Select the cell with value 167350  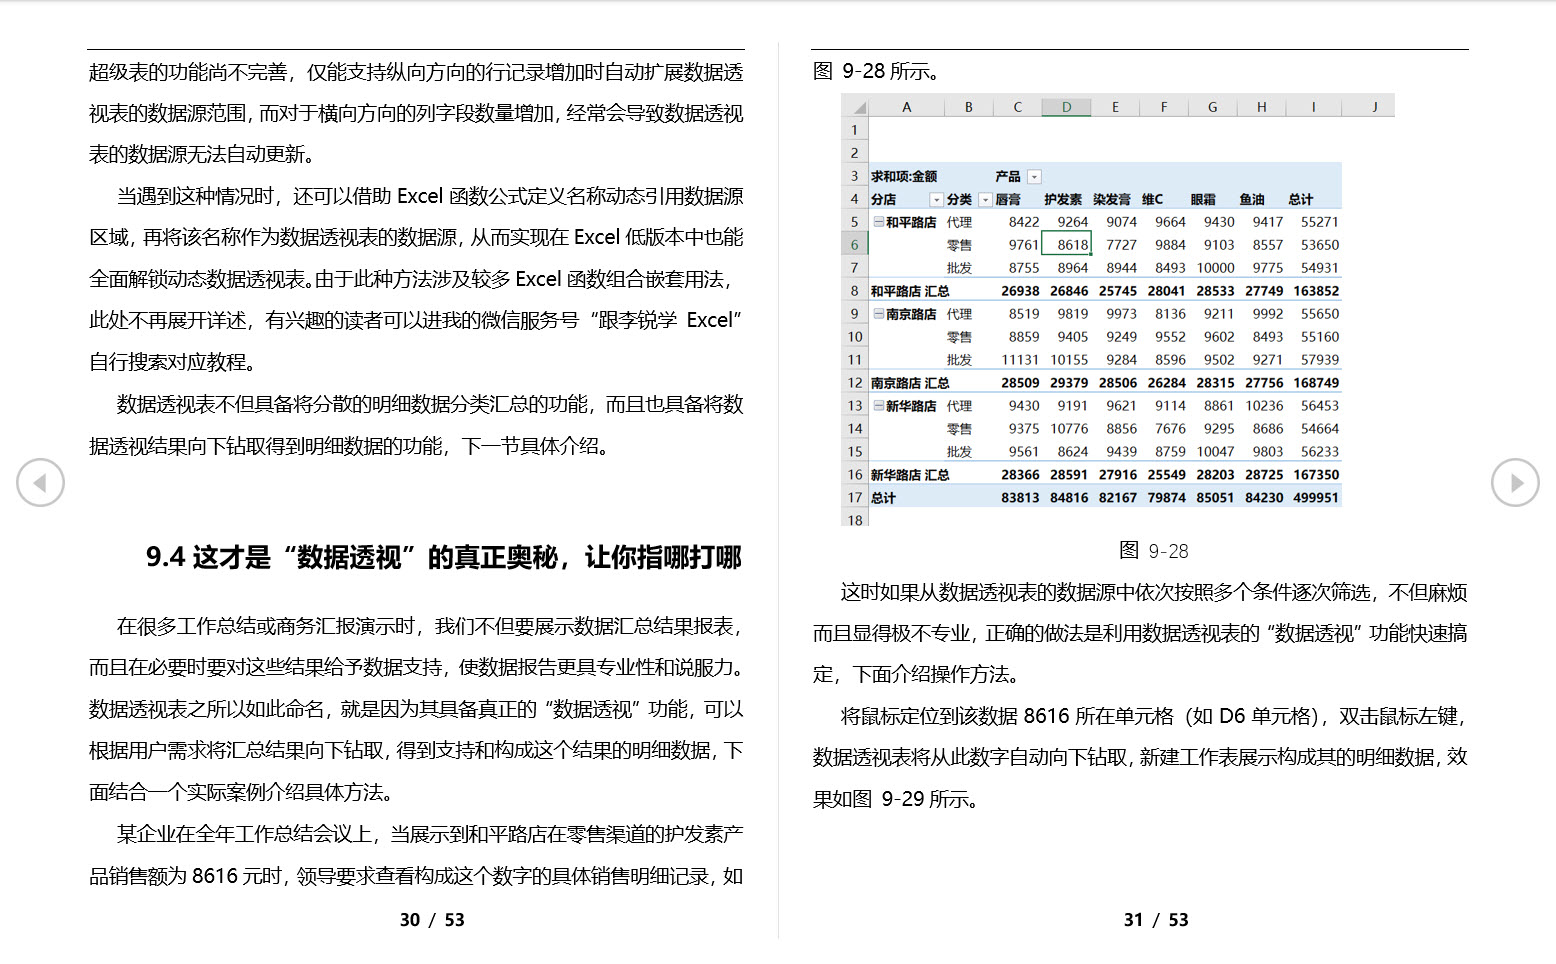(1315, 475)
